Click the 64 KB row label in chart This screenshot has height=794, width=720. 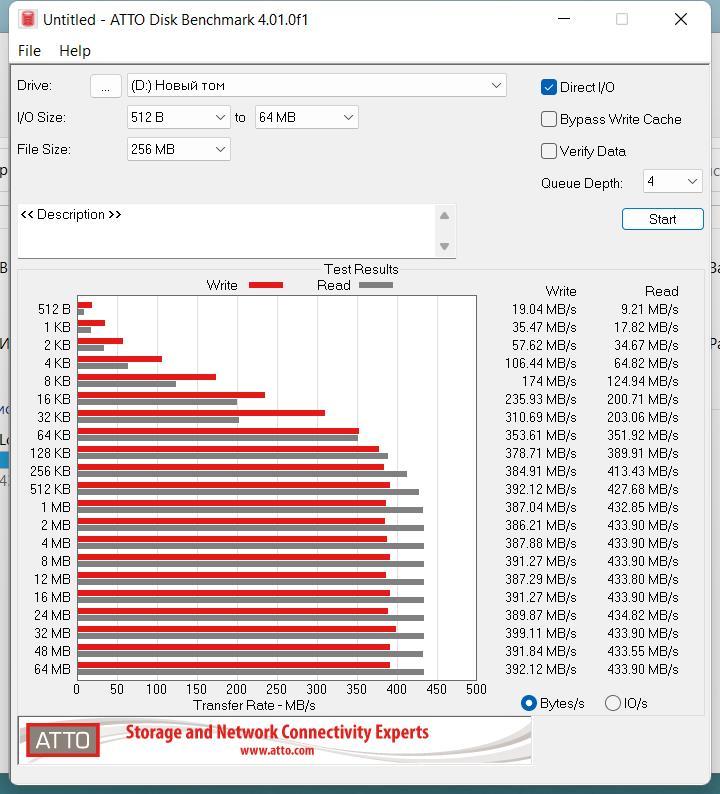tap(54, 435)
